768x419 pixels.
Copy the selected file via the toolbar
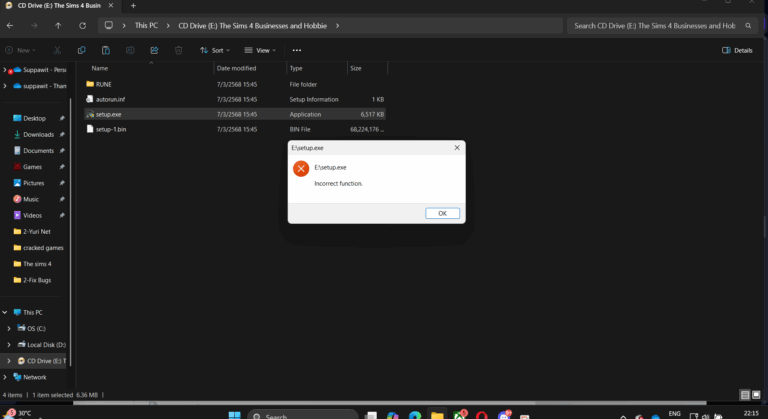click(x=81, y=50)
